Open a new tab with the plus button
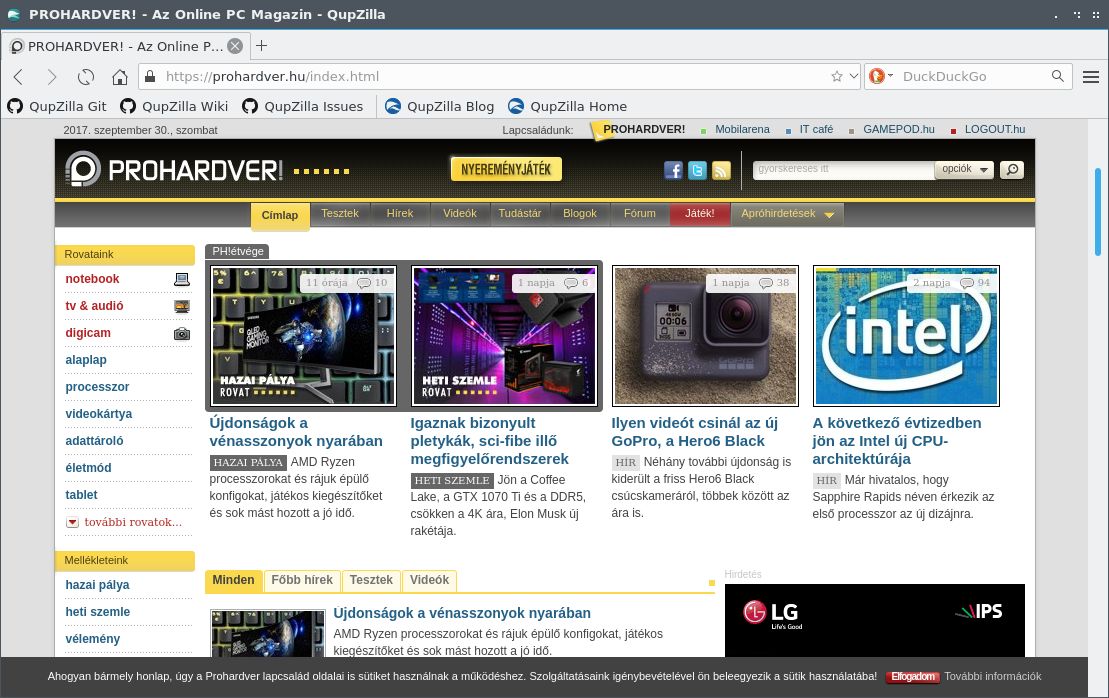This screenshot has width=1109, height=698. click(x=261, y=46)
